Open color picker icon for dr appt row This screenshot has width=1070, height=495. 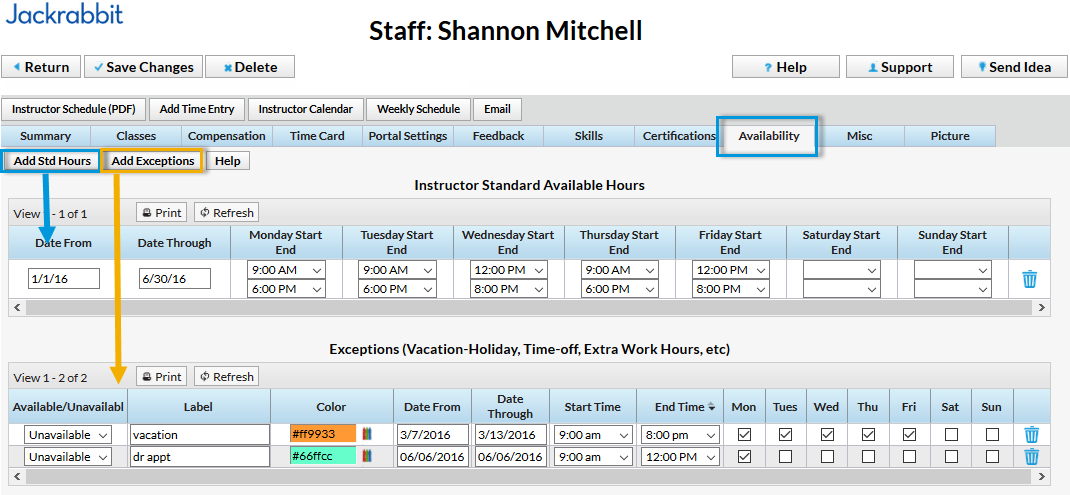pos(367,456)
